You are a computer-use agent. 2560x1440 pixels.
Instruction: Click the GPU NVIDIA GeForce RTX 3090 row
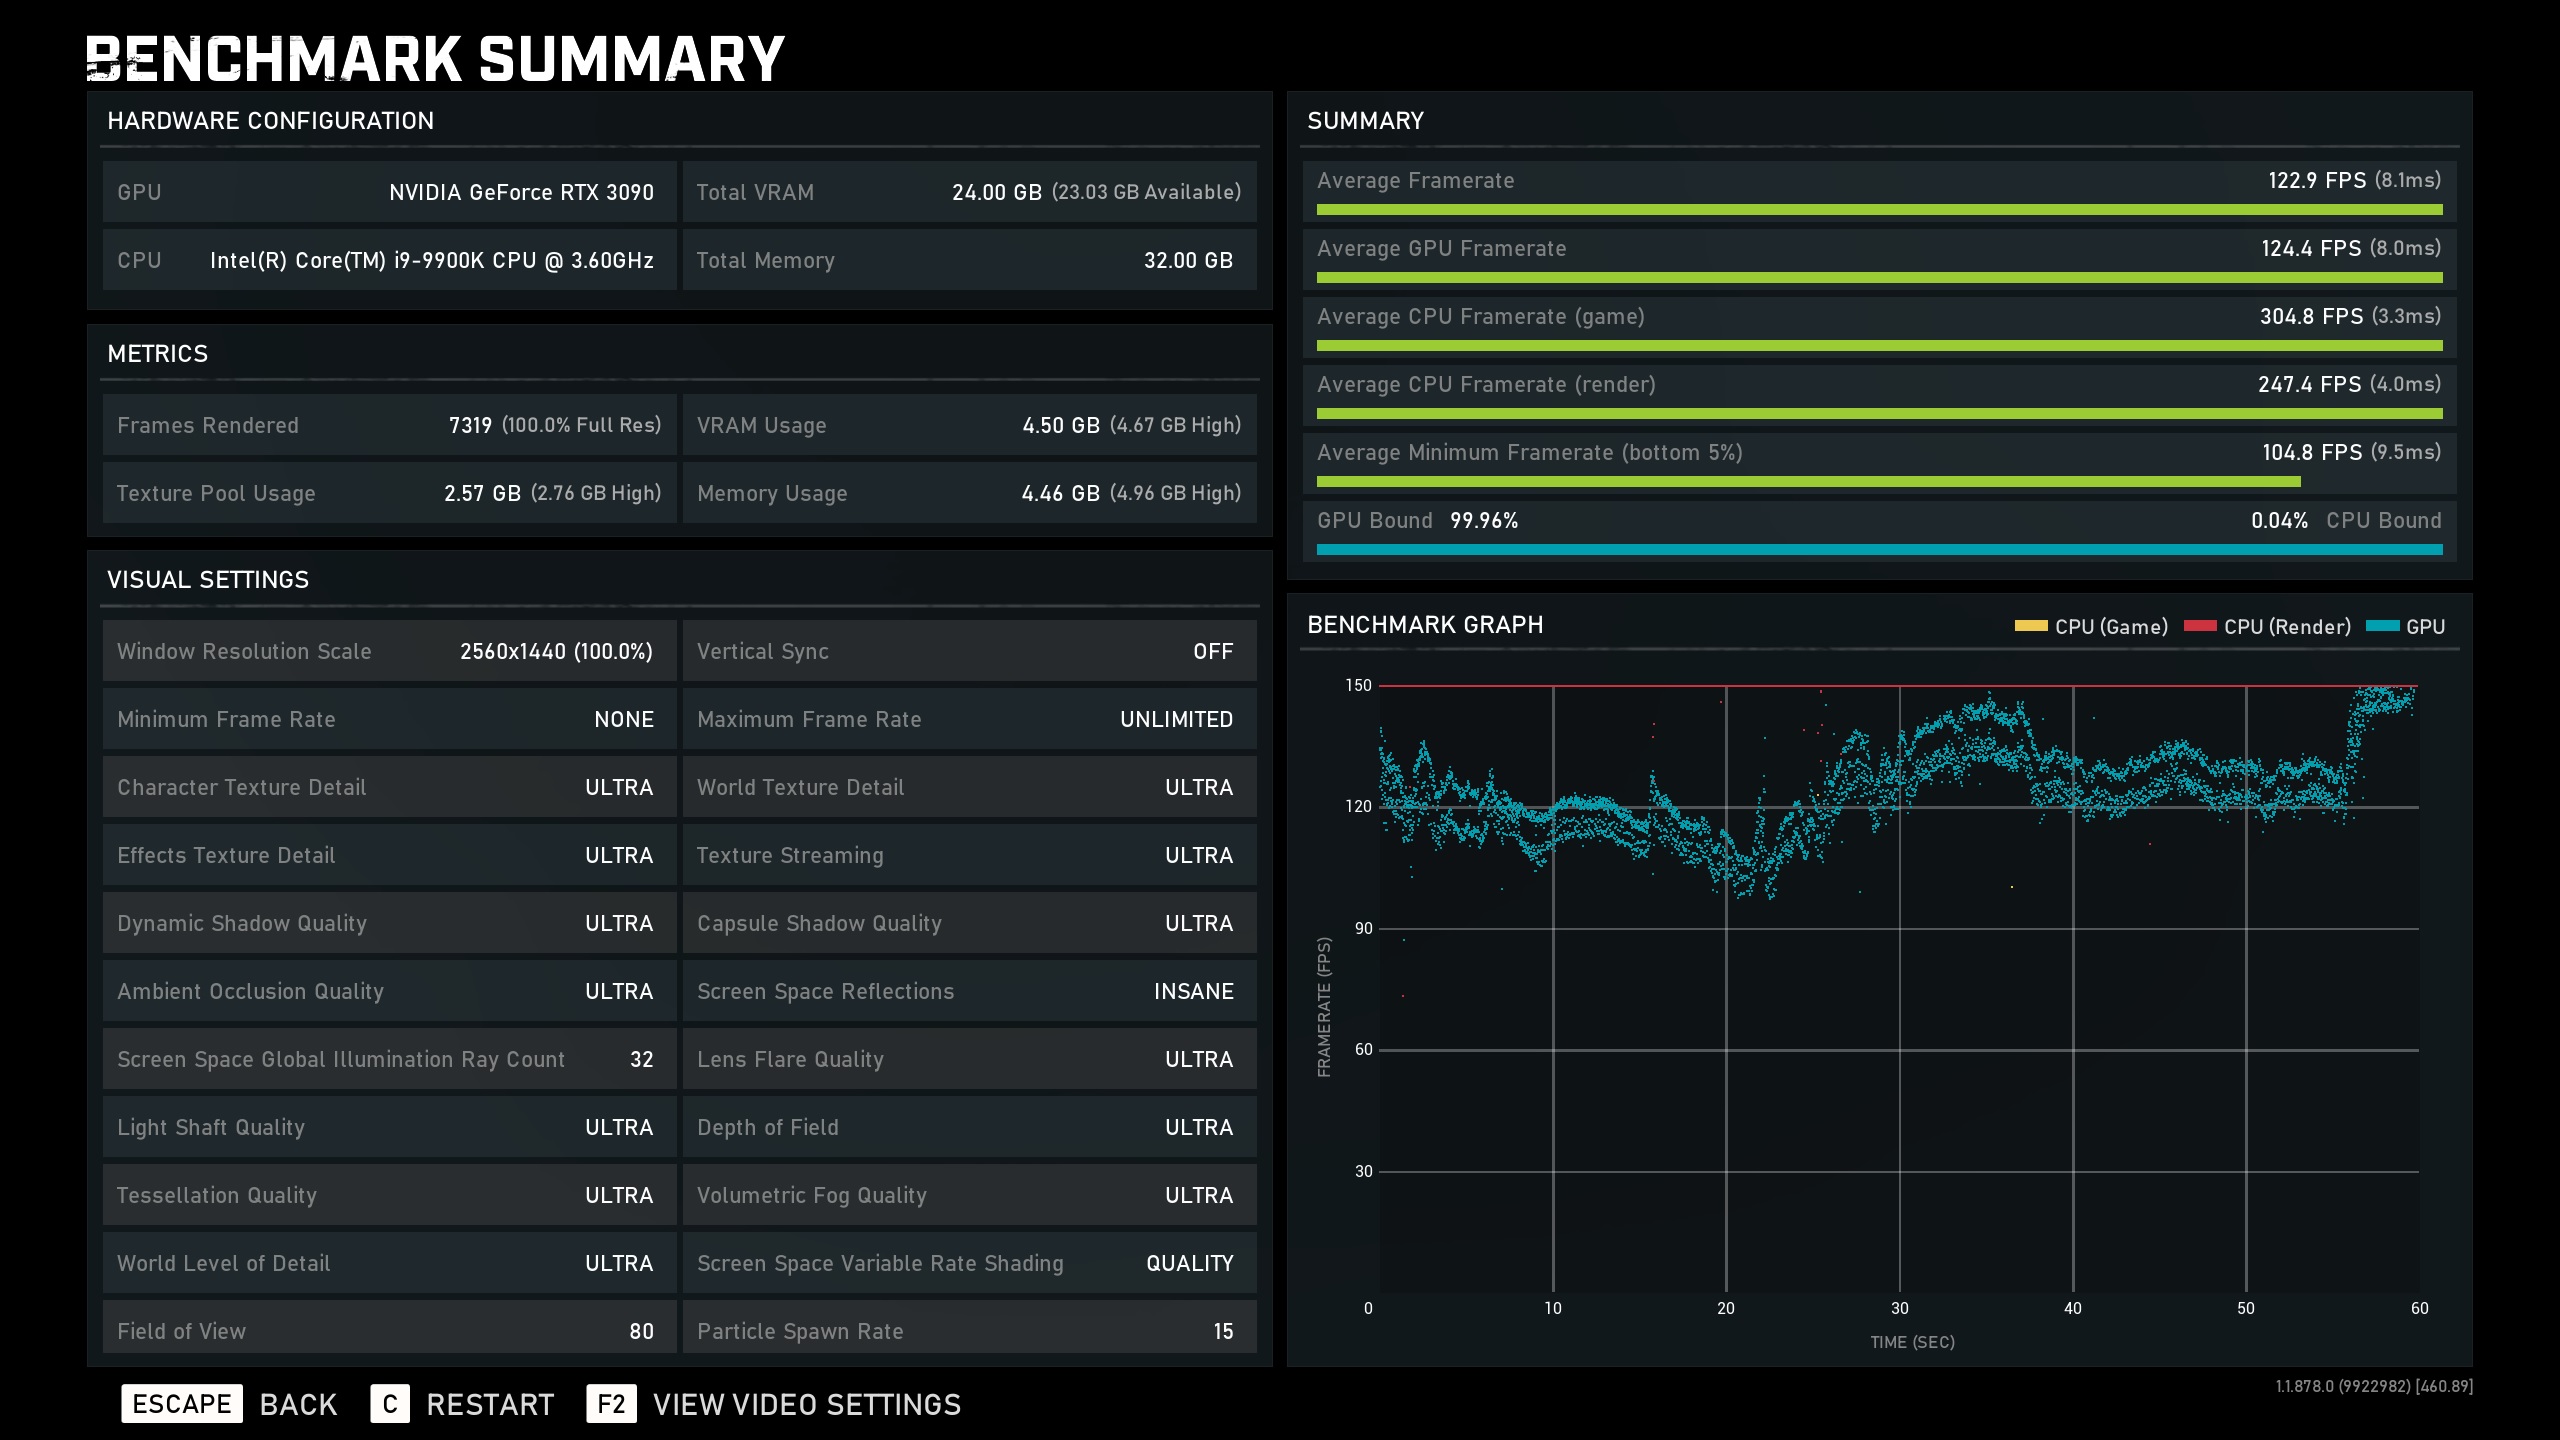click(x=388, y=192)
